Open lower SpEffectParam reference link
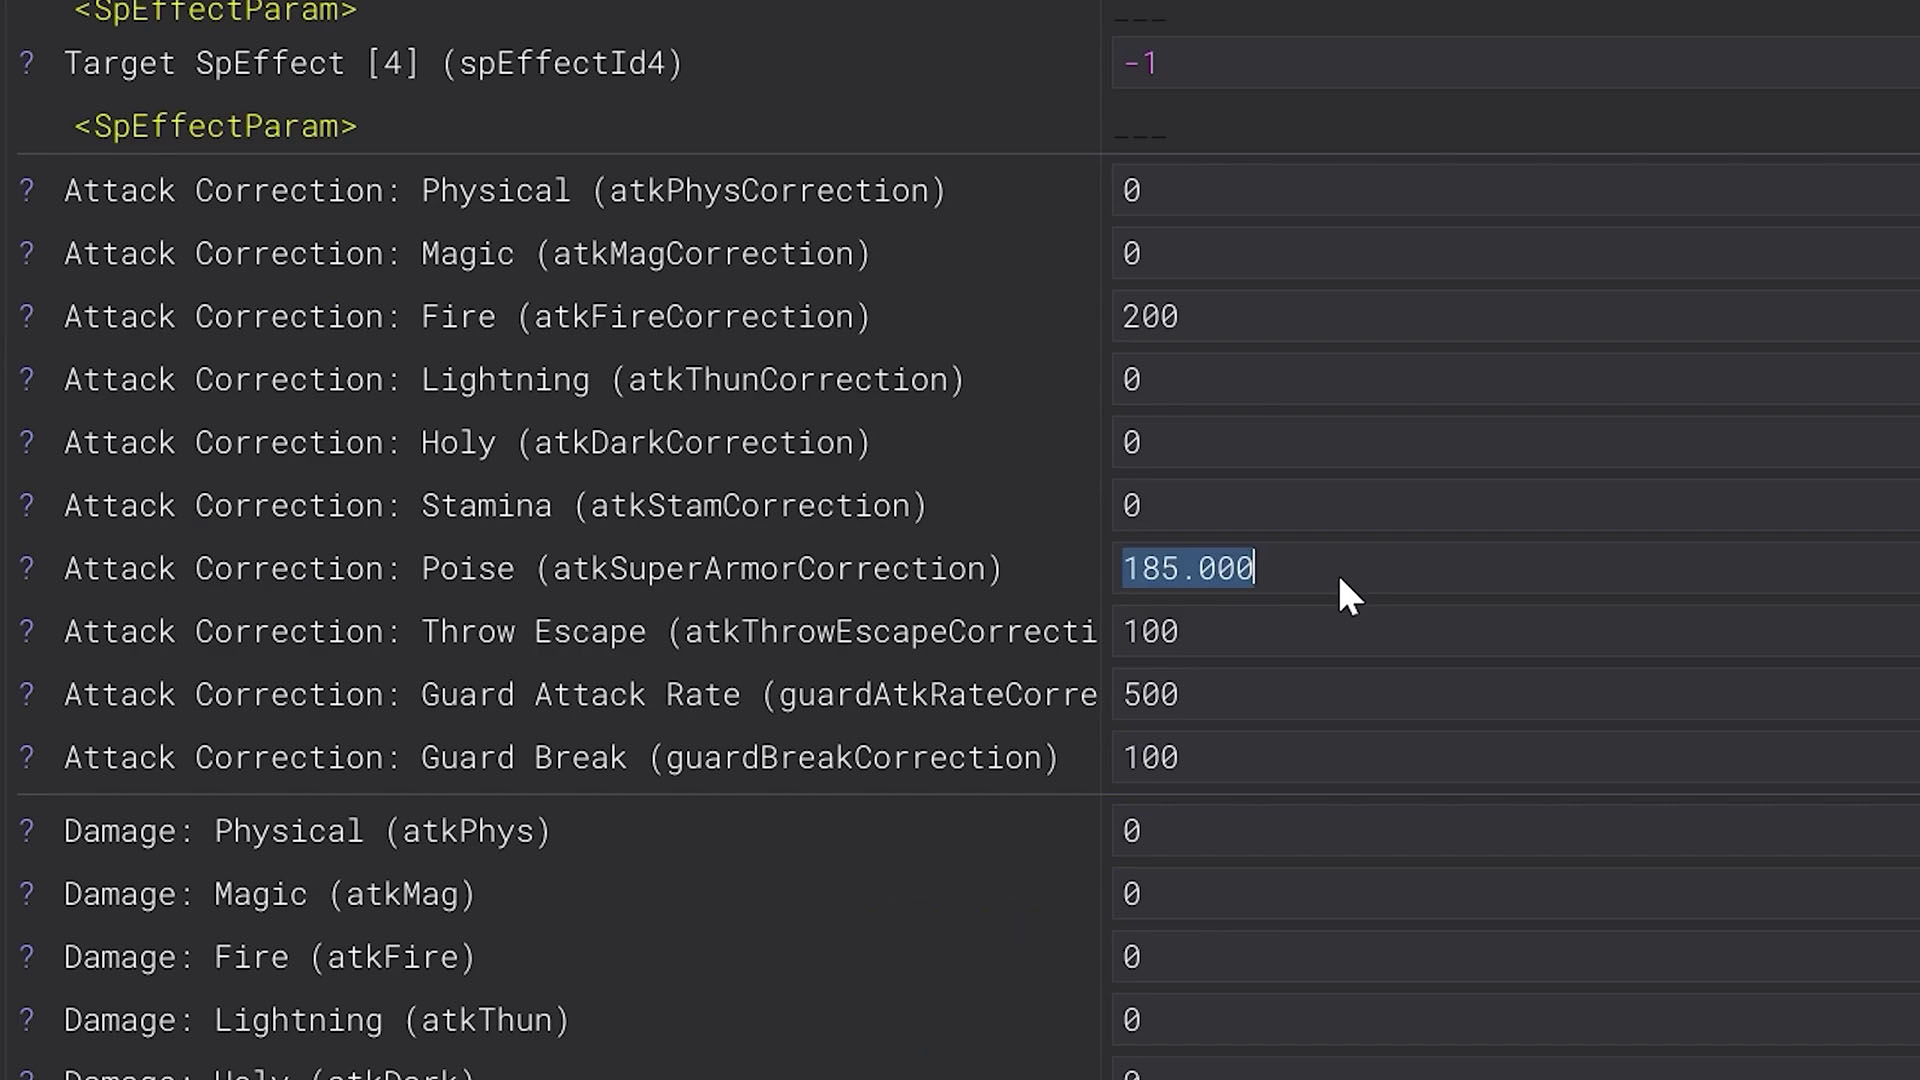Screen dimensions: 1920x1080 [x=215, y=126]
